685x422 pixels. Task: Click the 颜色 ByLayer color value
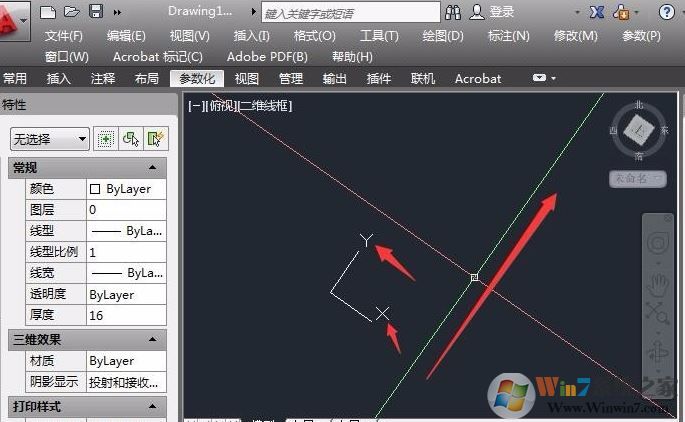tap(126, 189)
